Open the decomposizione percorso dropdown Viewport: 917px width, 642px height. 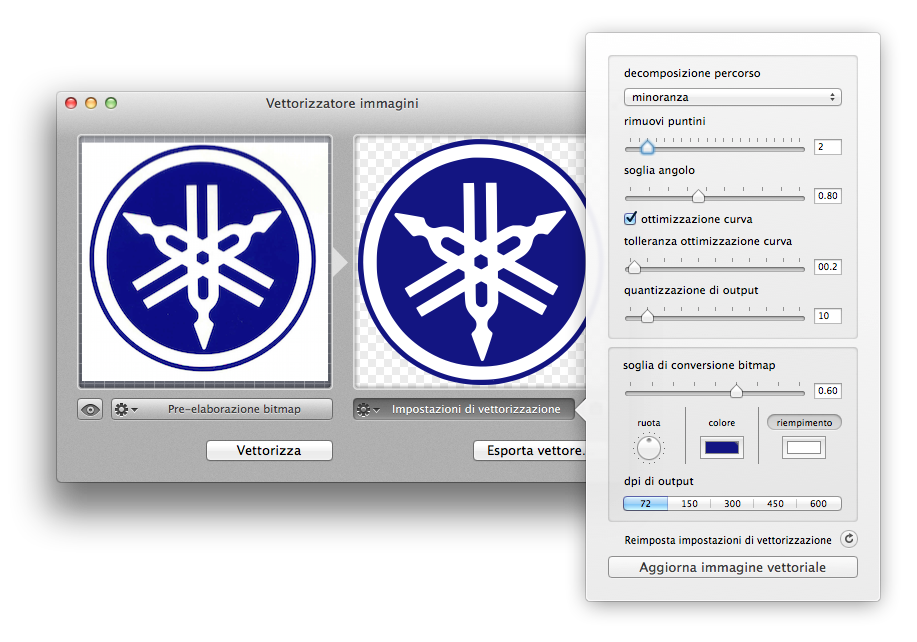(732, 97)
